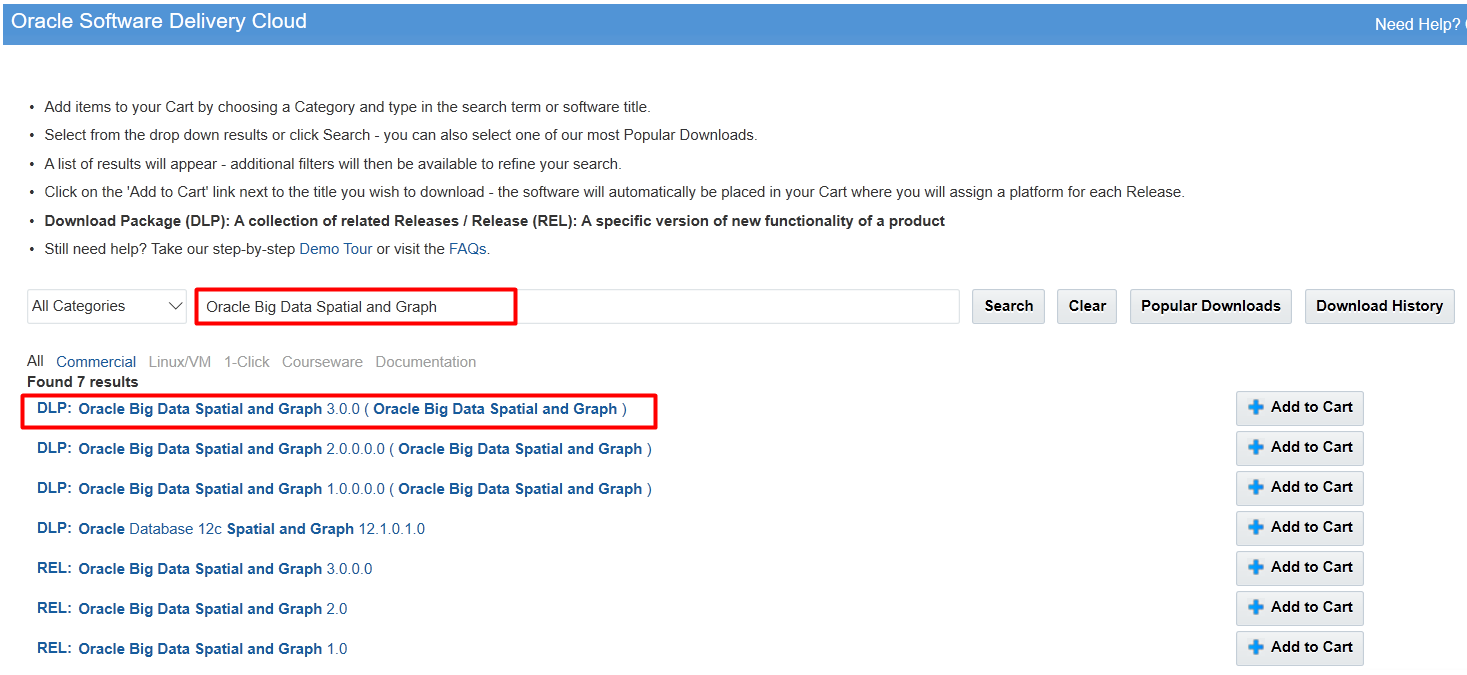This screenshot has height=675, width=1467.
Task: Switch to the Linux/VM filter tab
Action: [180, 362]
